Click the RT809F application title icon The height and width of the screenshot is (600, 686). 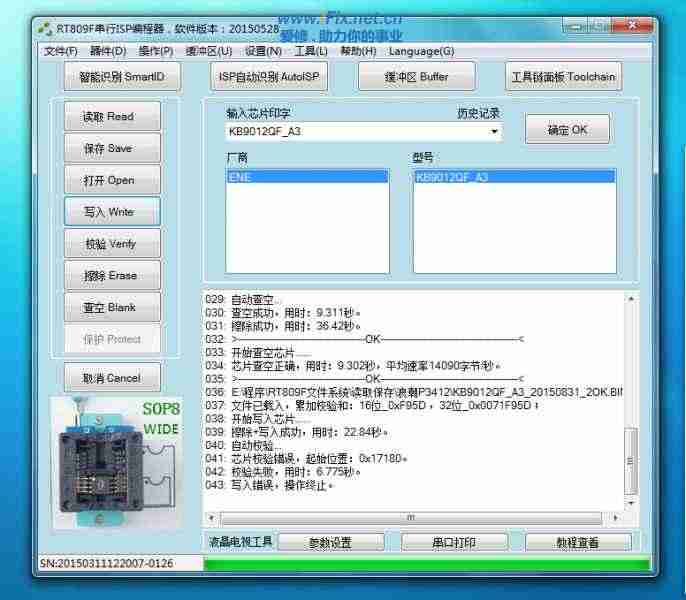[45, 29]
